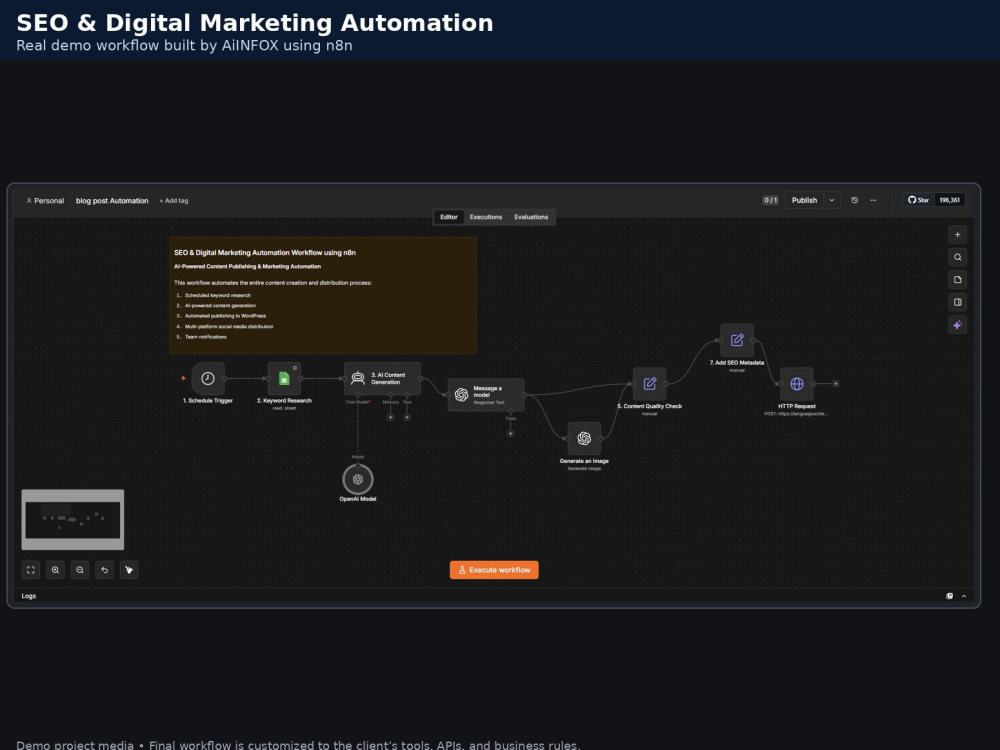The height and width of the screenshot is (750, 1000).
Task: Open the OpenAI Model circular node
Action: click(x=358, y=480)
